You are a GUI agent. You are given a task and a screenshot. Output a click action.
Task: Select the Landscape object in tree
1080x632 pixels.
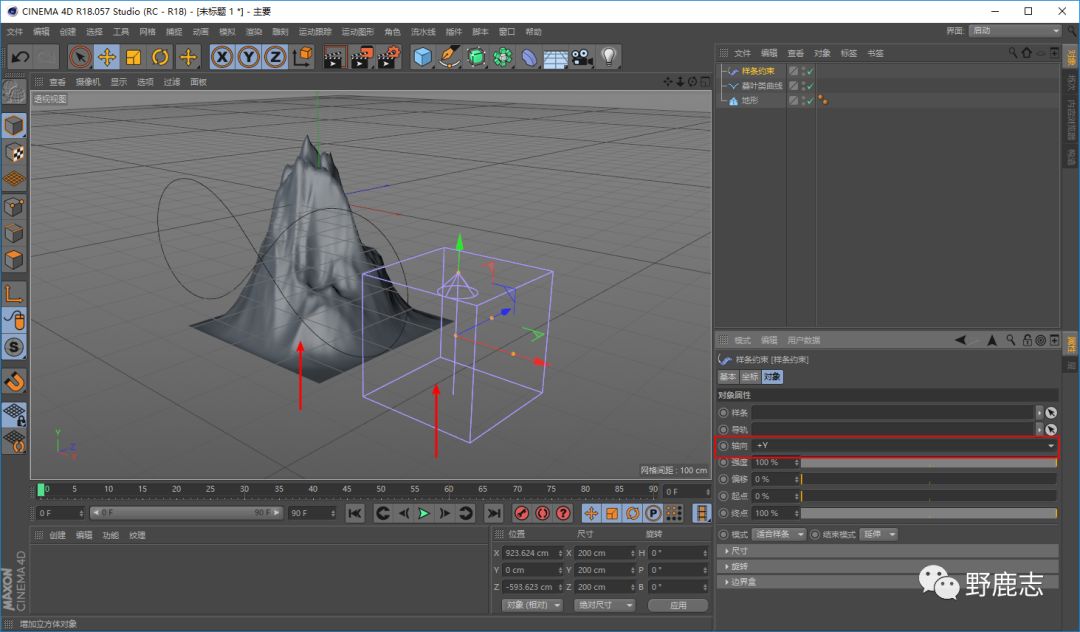tap(749, 101)
